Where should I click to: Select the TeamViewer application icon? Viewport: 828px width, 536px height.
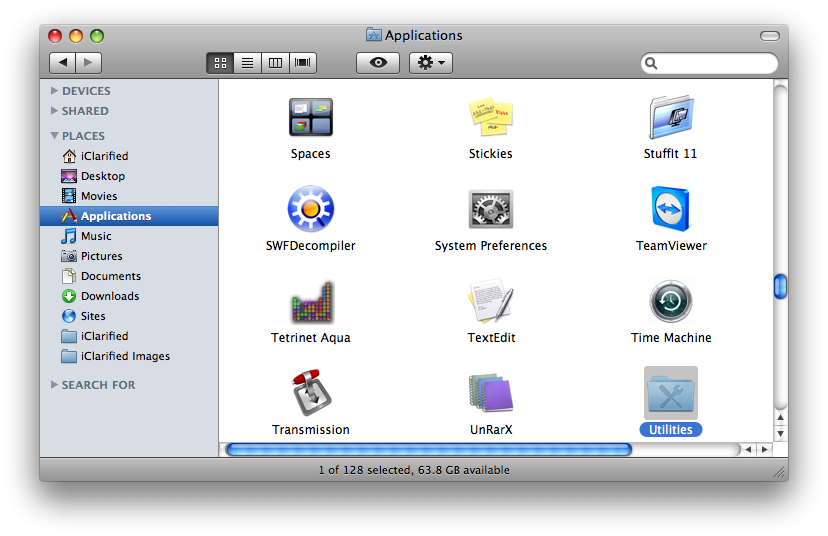click(x=671, y=210)
